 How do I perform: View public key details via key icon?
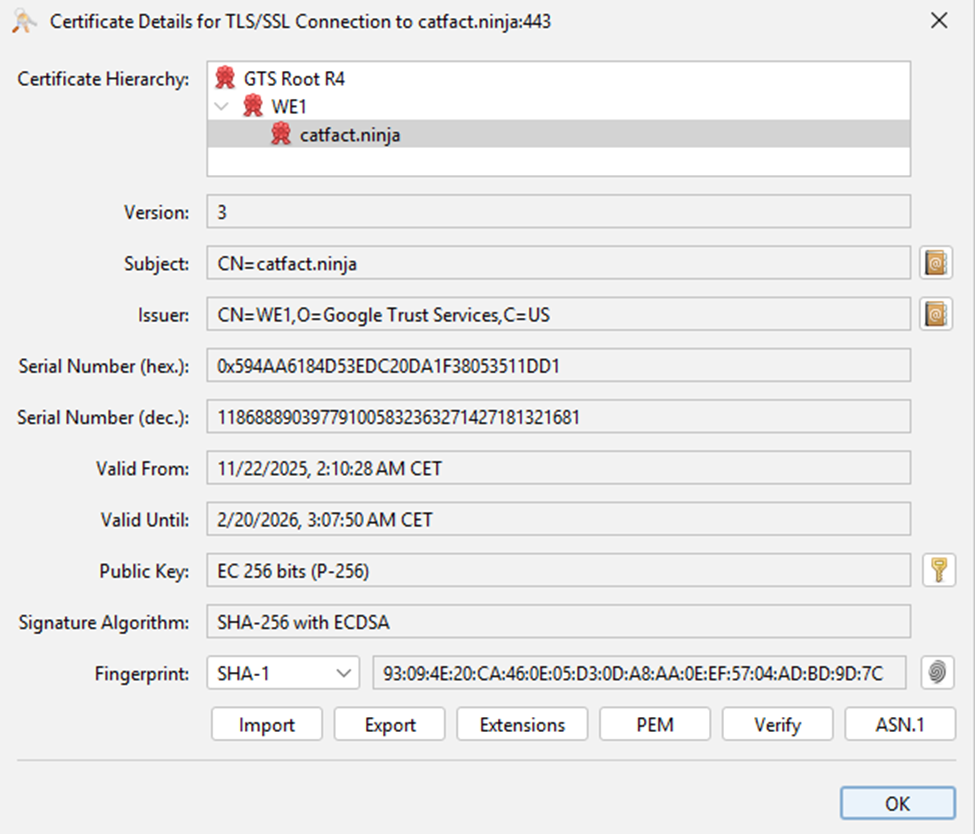pyautogui.click(x=939, y=570)
